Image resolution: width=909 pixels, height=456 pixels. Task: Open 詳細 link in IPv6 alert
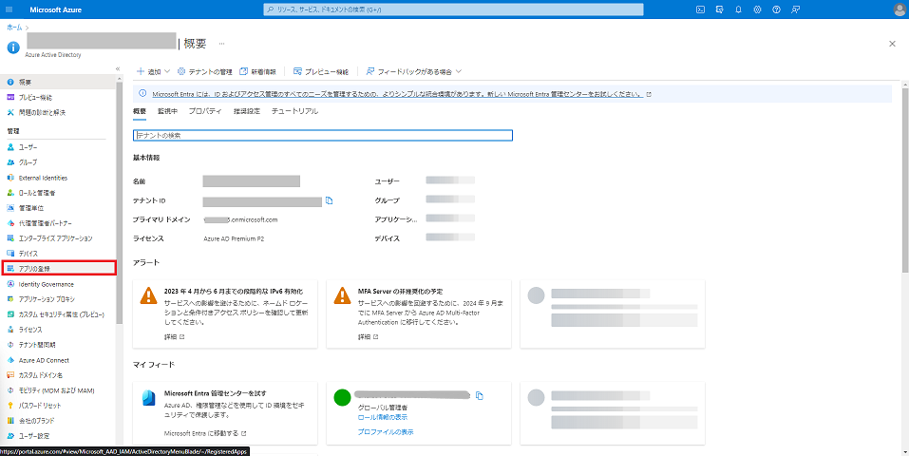(174, 337)
